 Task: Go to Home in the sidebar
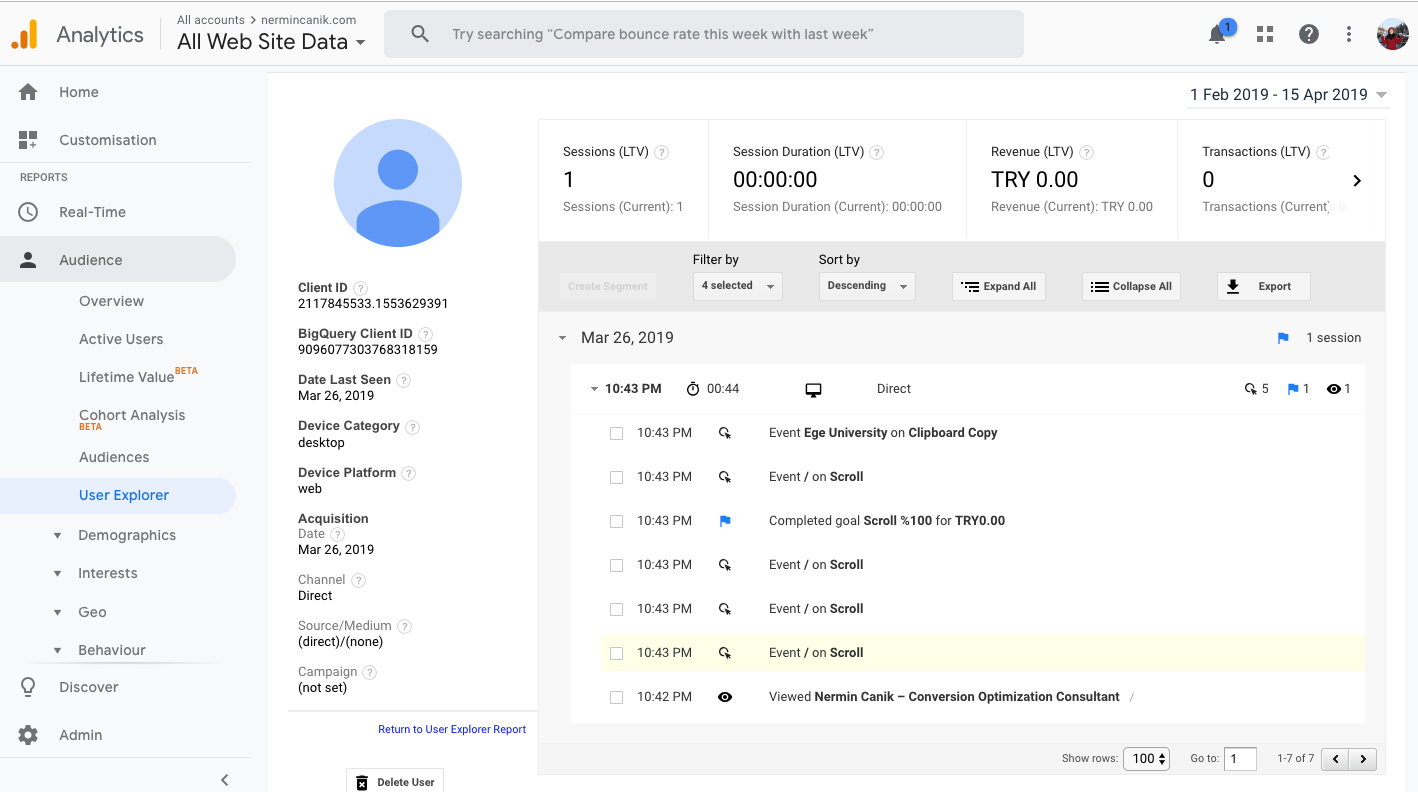[79, 92]
